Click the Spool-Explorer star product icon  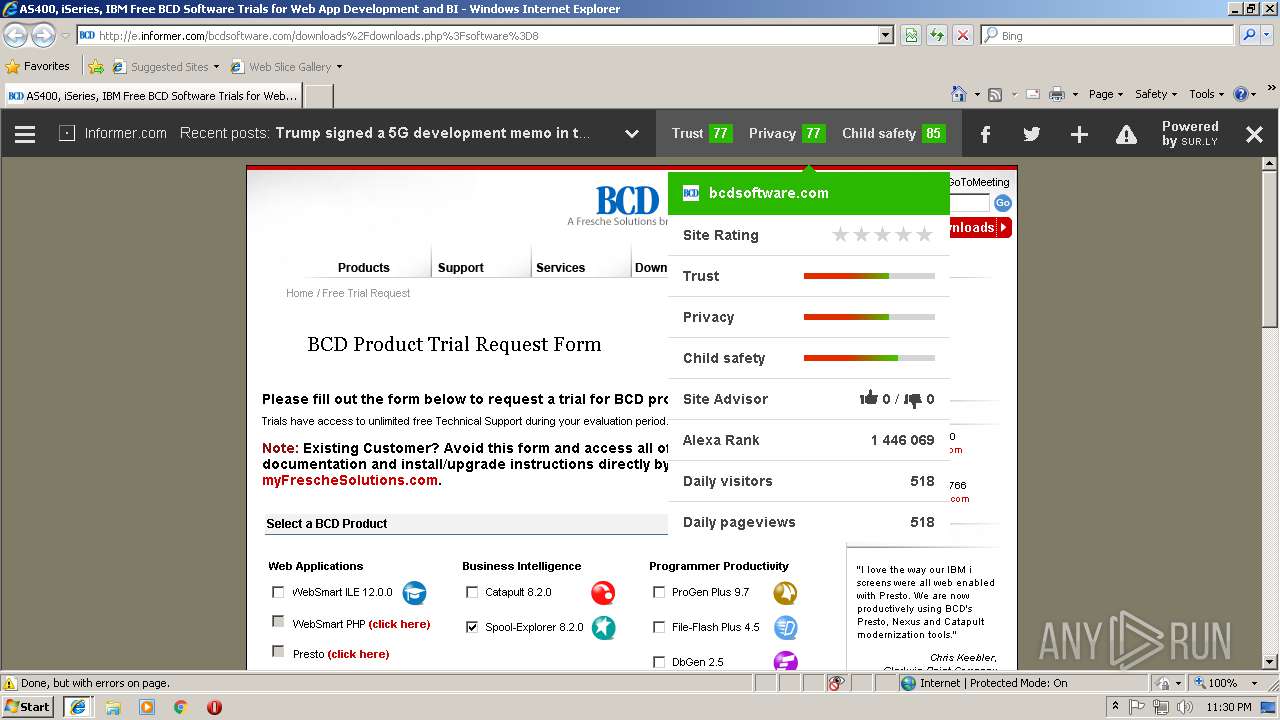click(x=603, y=627)
